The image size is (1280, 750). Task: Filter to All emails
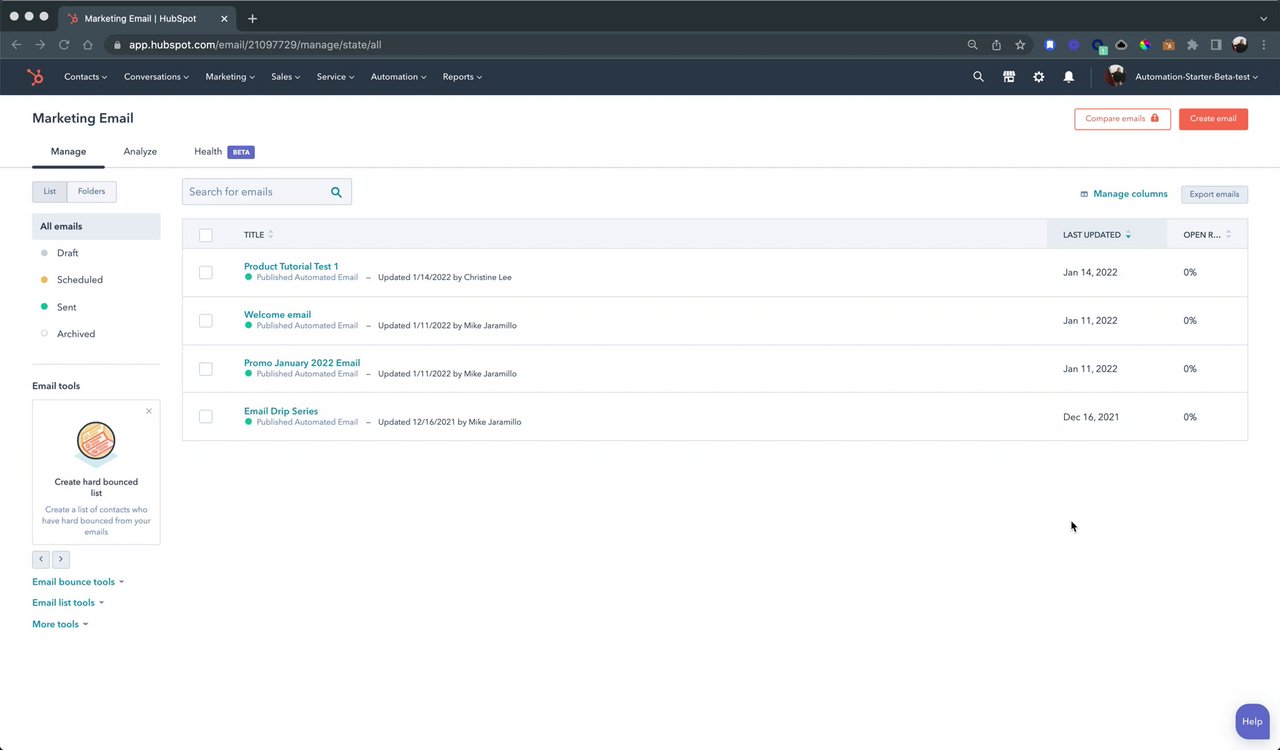point(96,226)
